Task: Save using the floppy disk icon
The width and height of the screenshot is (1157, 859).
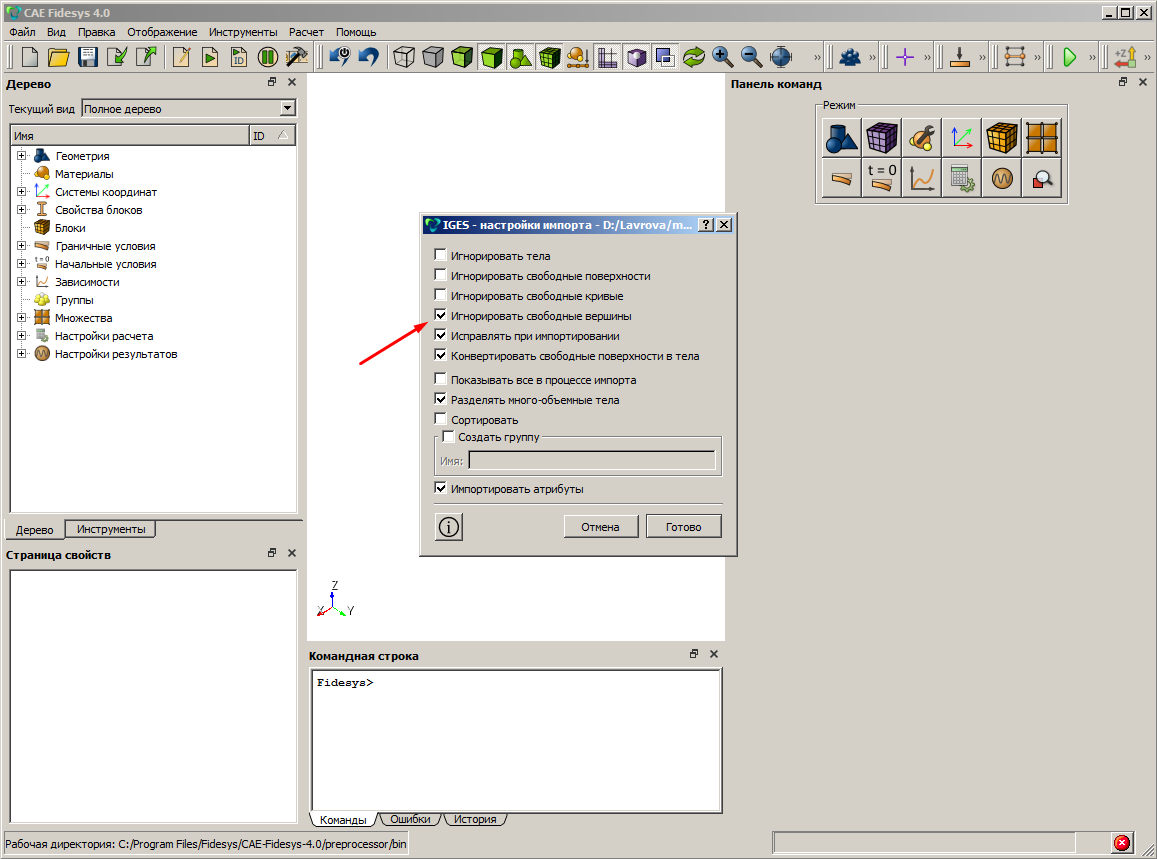Action: pyautogui.click(x=88, y=57)
